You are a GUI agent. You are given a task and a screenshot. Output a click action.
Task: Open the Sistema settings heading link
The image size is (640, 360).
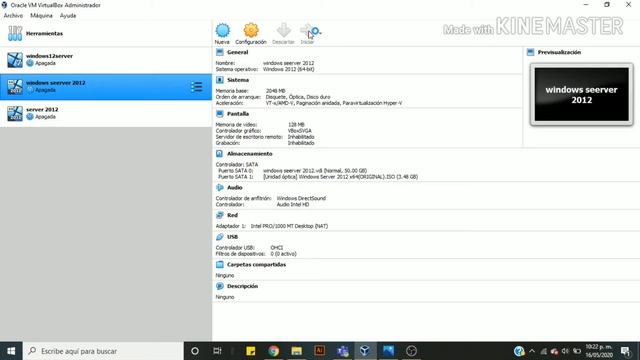(238, 80)
